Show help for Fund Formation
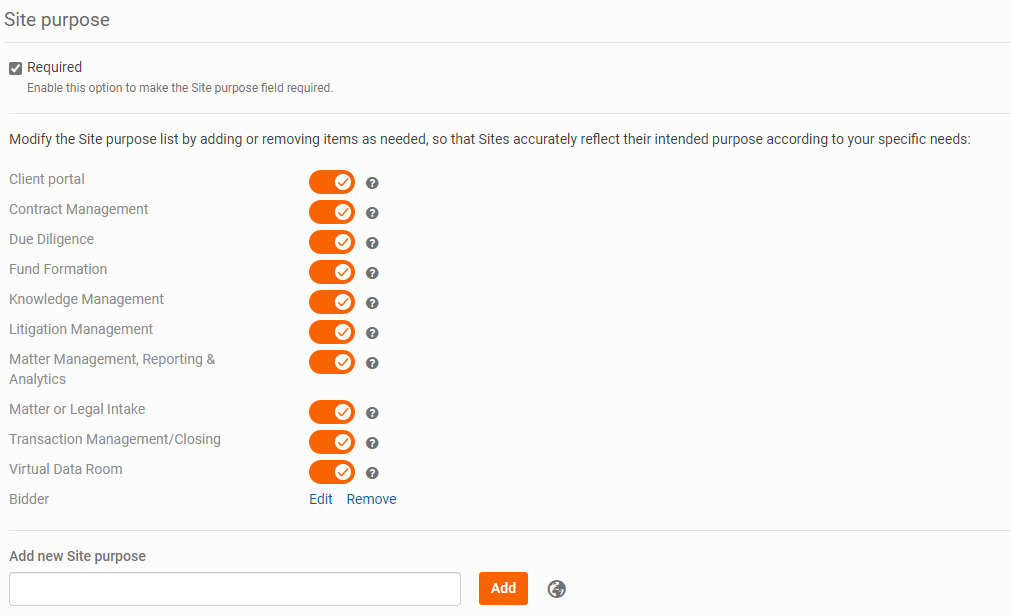 pyautogui.click(x=372, y=273)
